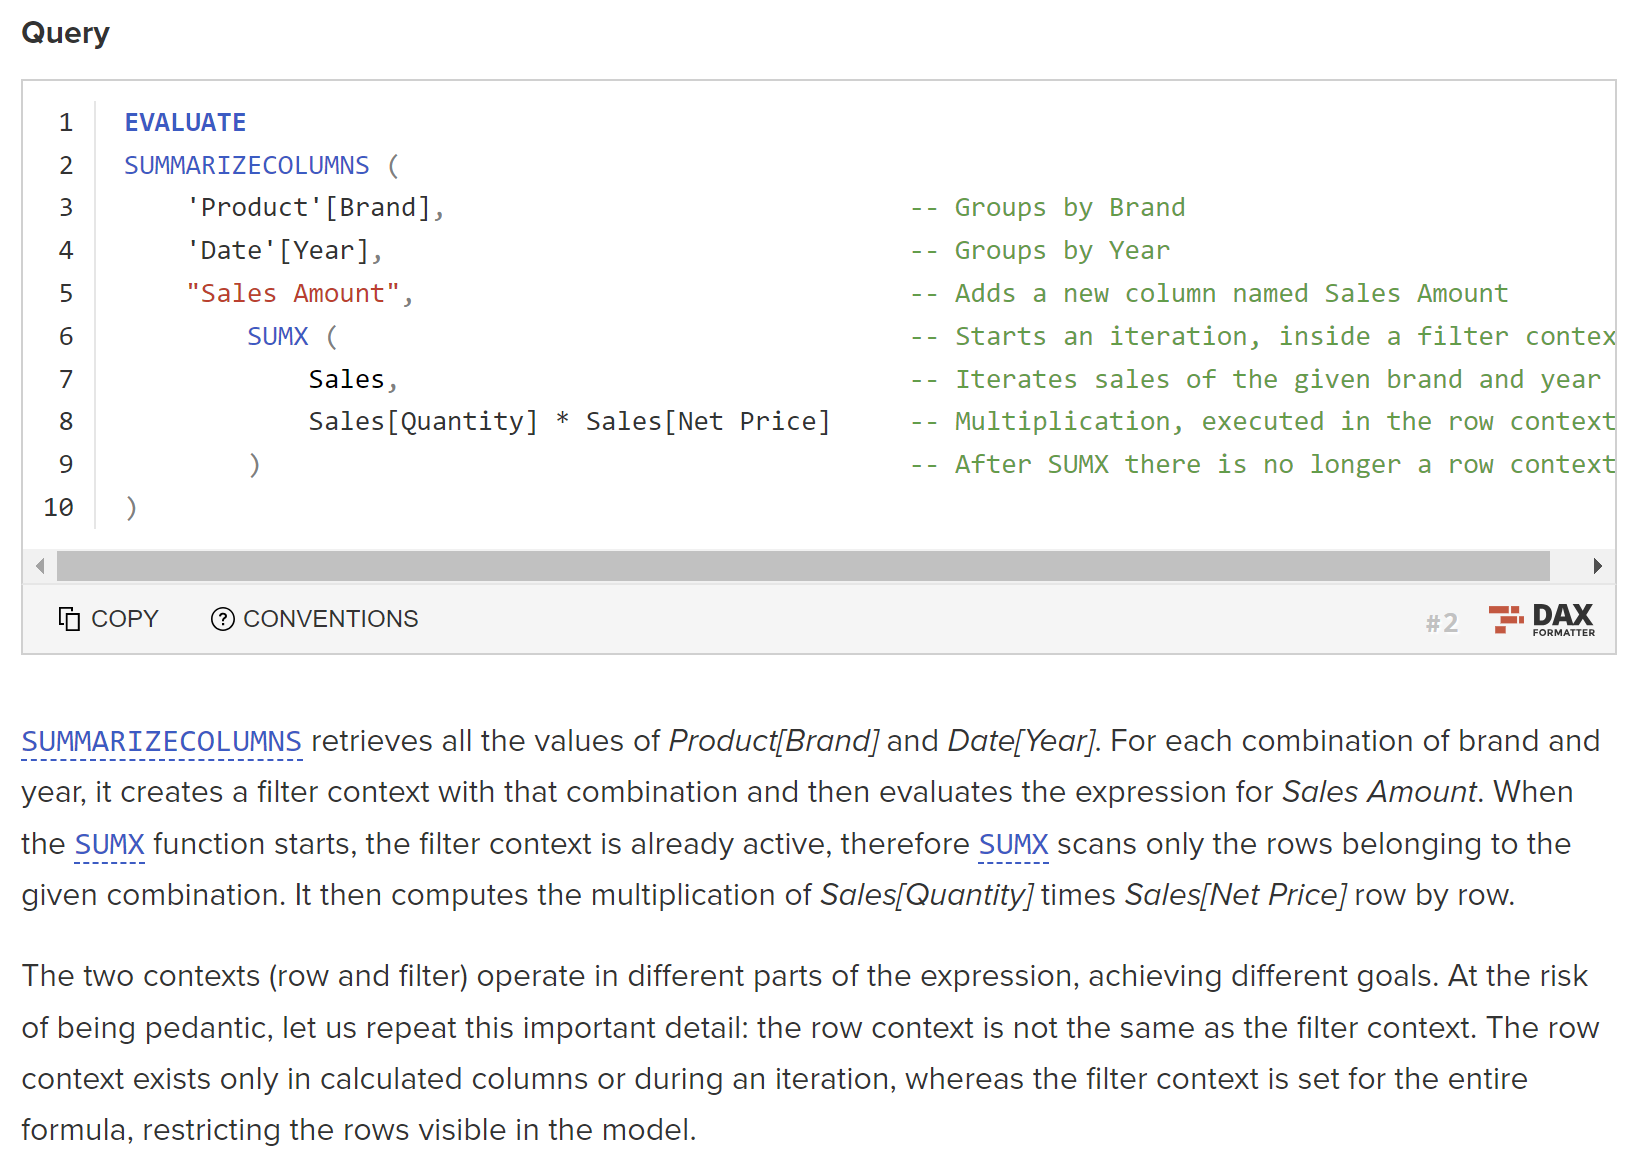The width and height of the screenshot is (1636, 1168).
Task: Open the second SUMX link in the paragraph
Action: pyautogui.click(x=1013, y=844)
